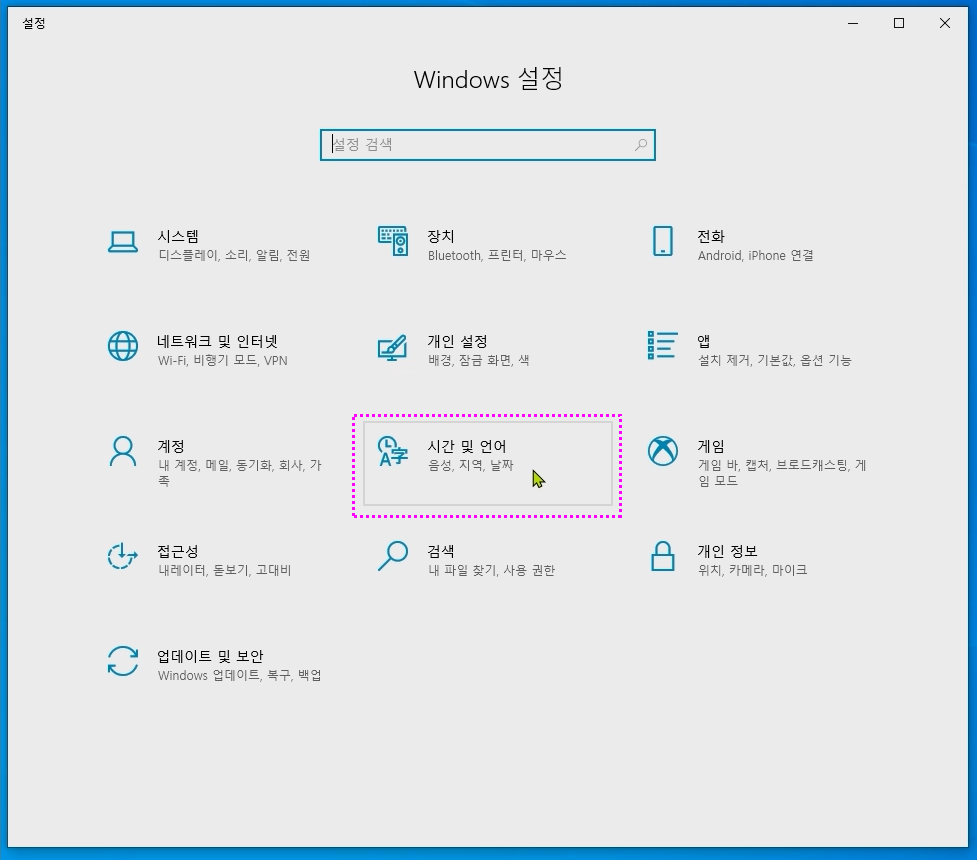Click the 'Wi-Fi, 비행기 모드, VPN' description
The width and height of the screenshot is (977, 860).
pyautogui.click(x=222, y=360)
